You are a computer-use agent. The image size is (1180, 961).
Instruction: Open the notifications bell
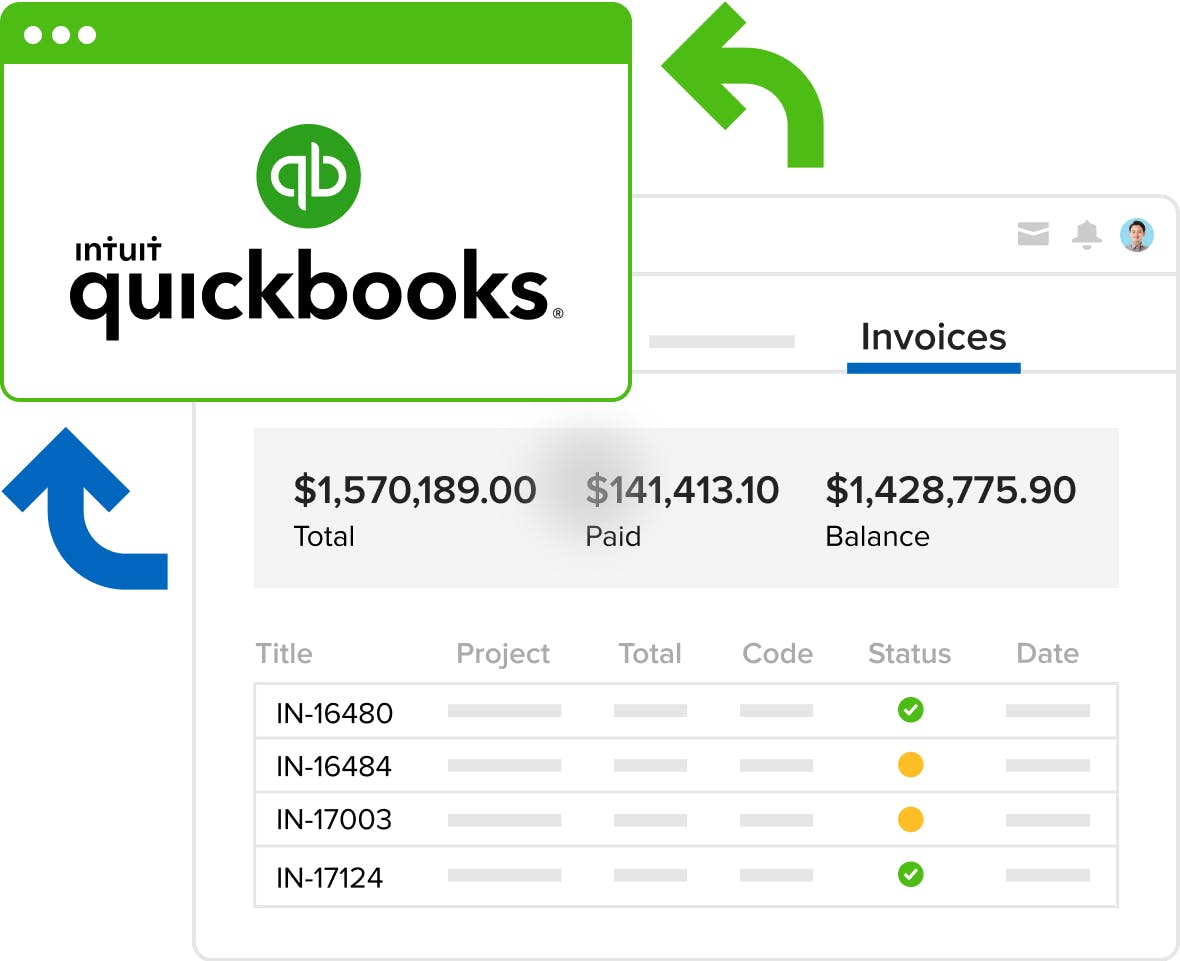(x=1086, y=235)
